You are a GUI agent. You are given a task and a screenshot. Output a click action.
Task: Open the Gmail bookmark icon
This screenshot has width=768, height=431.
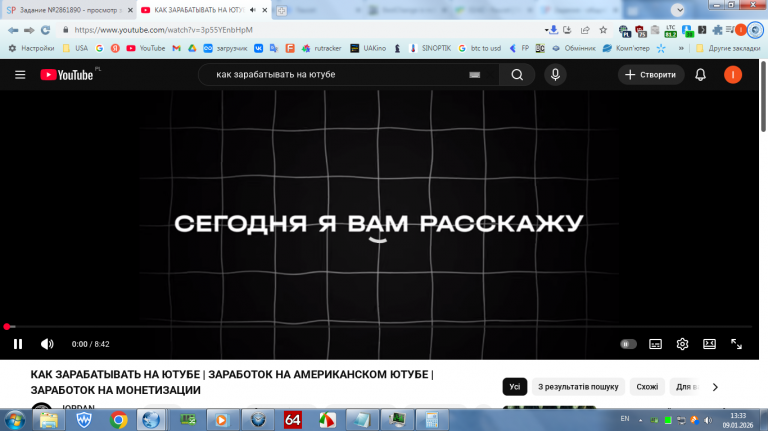pos(176,48)
